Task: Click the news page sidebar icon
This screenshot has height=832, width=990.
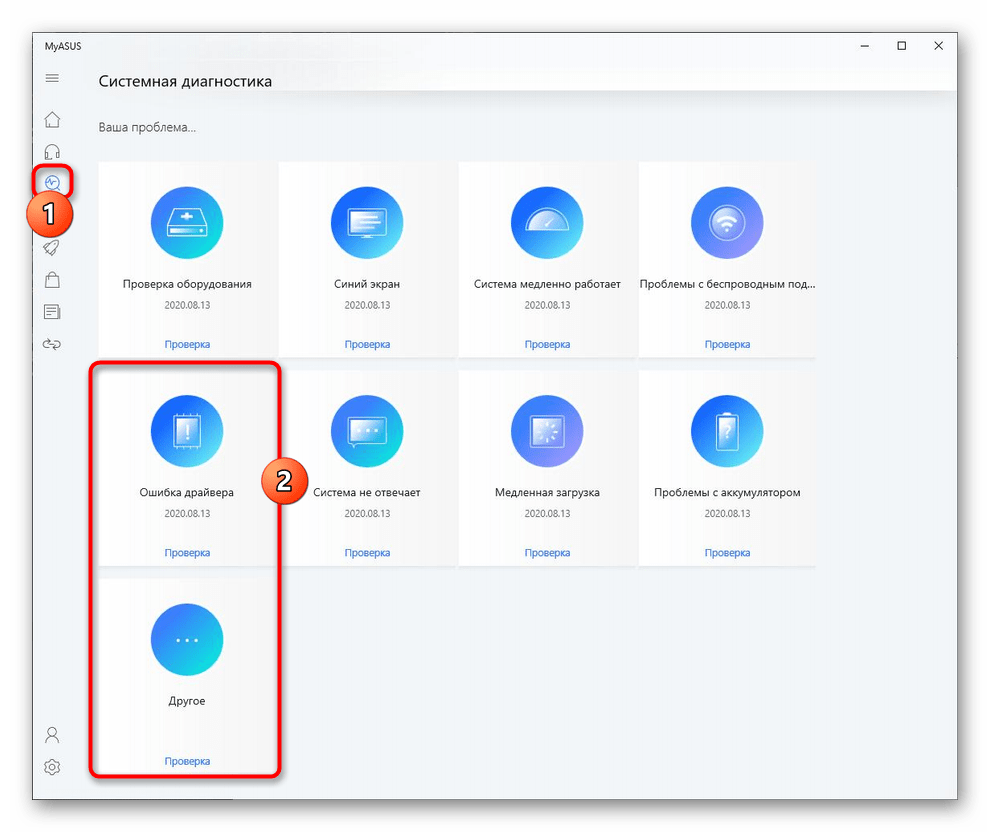Action: pos(52,312)
